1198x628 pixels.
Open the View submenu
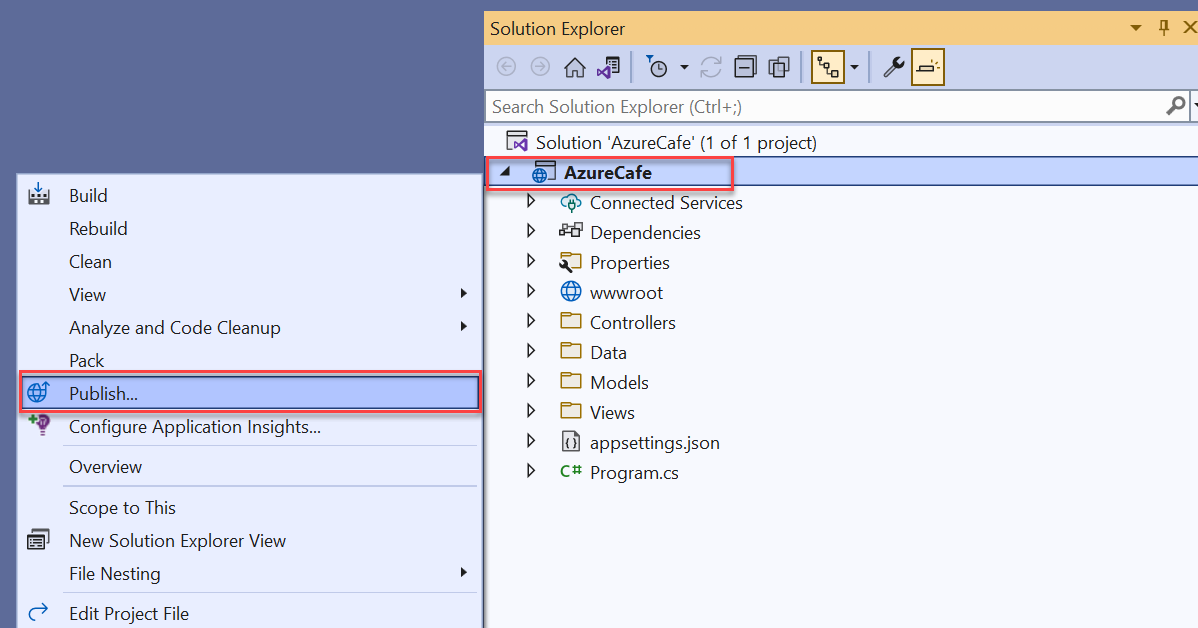pos(250,294)
